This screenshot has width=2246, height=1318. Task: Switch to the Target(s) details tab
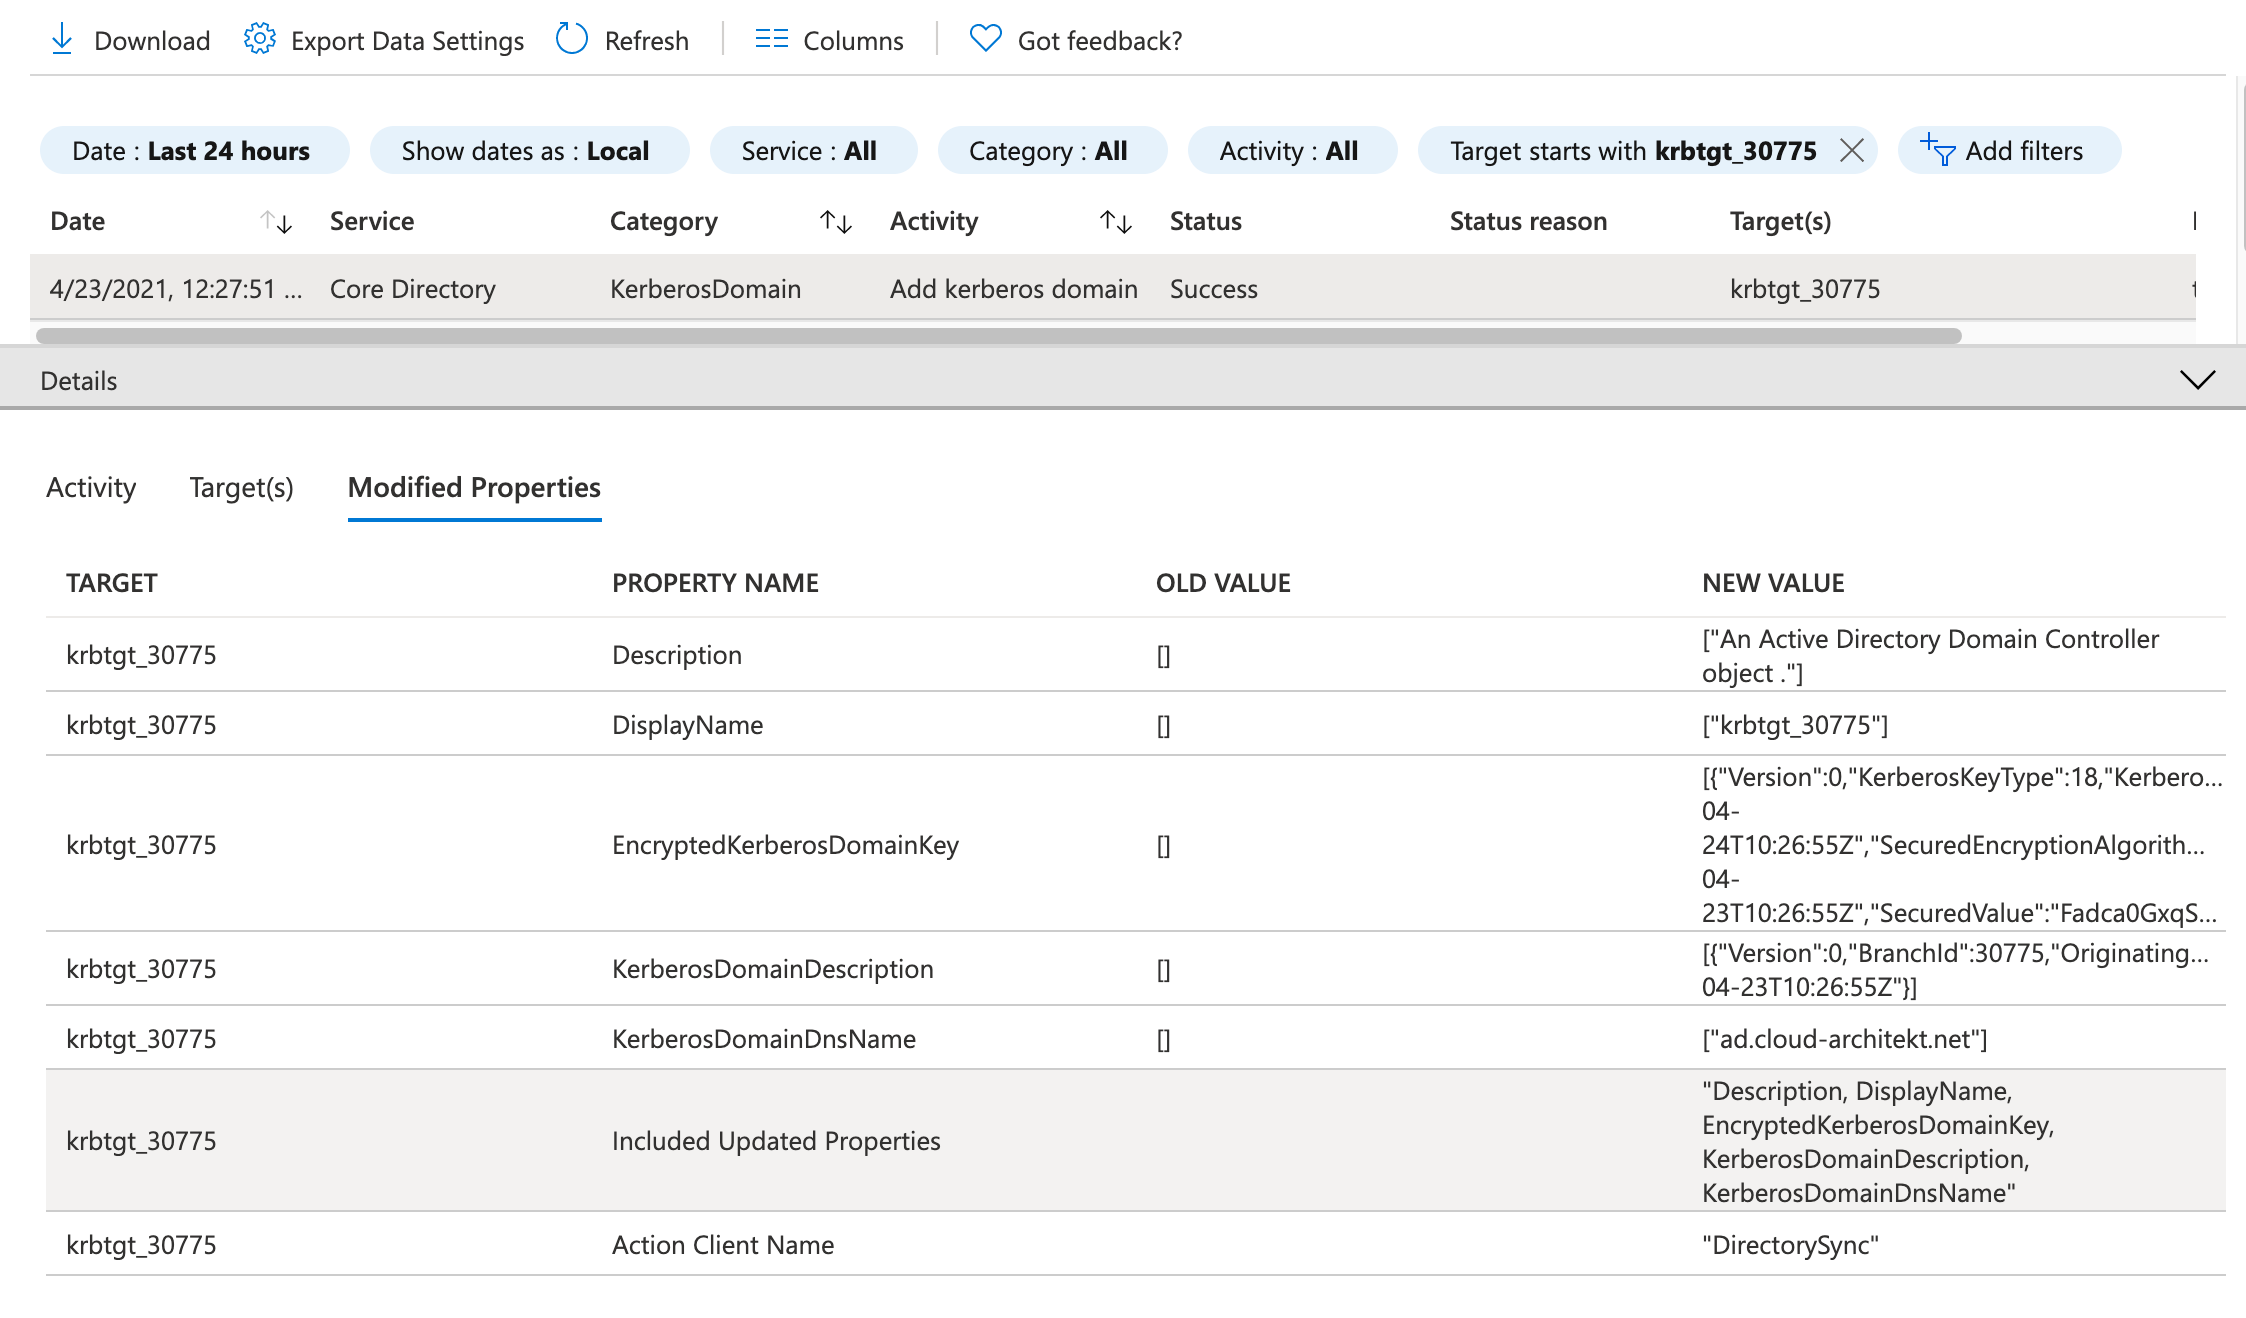tap(241, 487)
